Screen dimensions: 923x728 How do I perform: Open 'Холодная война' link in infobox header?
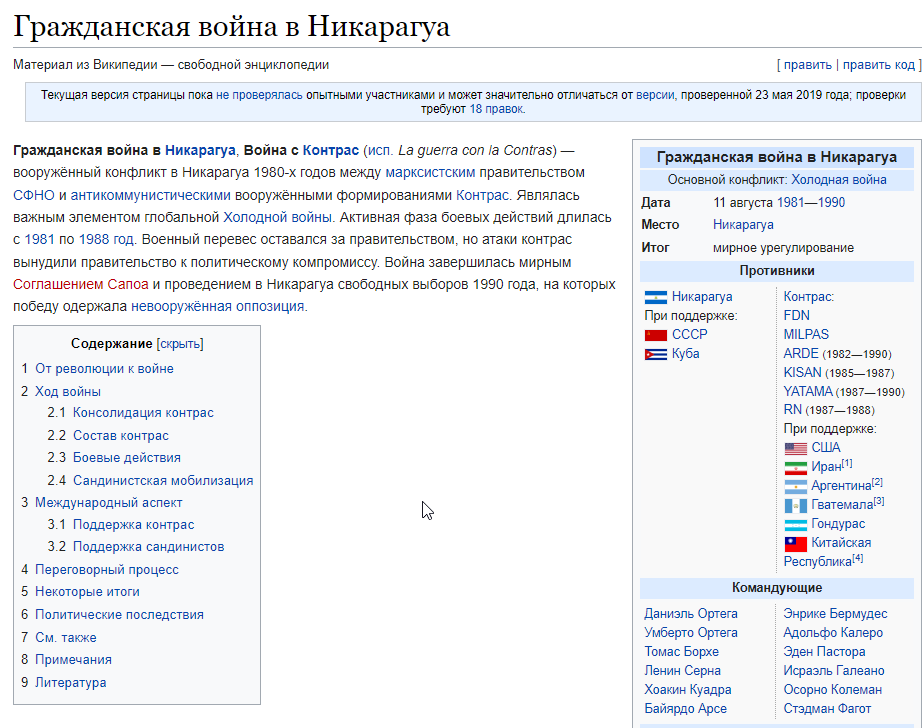click(839, 180)
